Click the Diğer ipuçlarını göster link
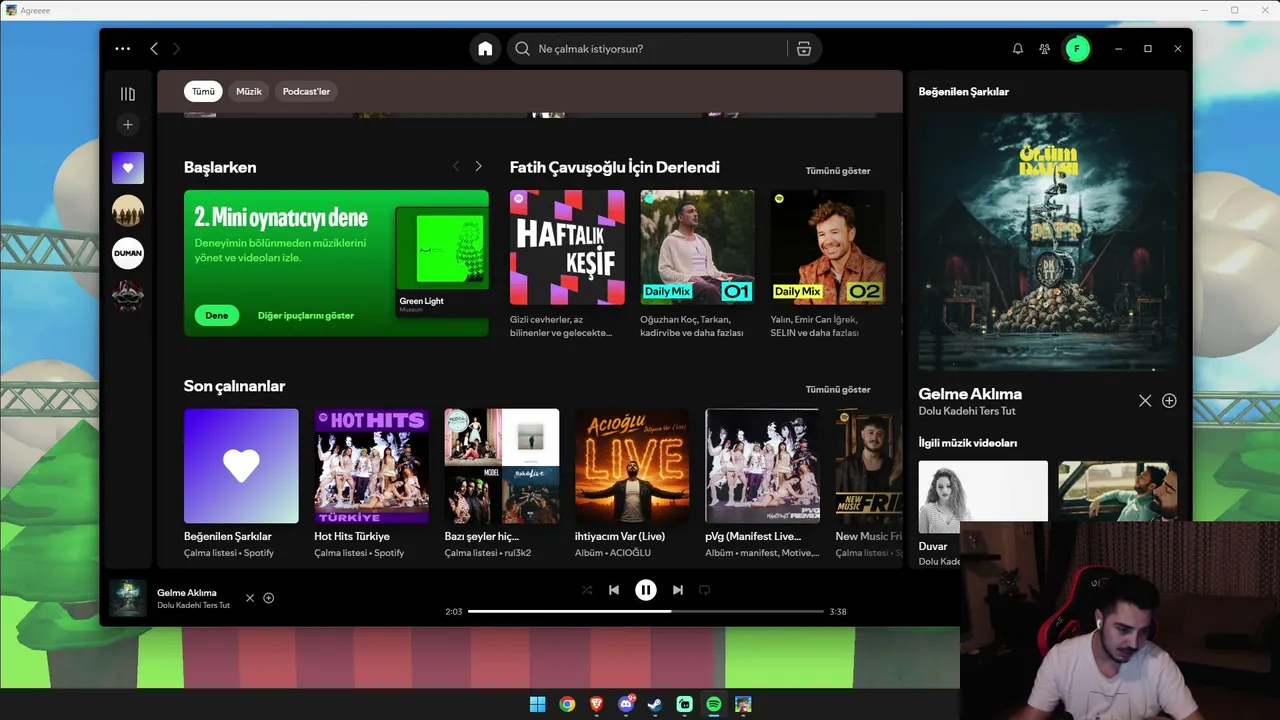 [x=306, y=315]
